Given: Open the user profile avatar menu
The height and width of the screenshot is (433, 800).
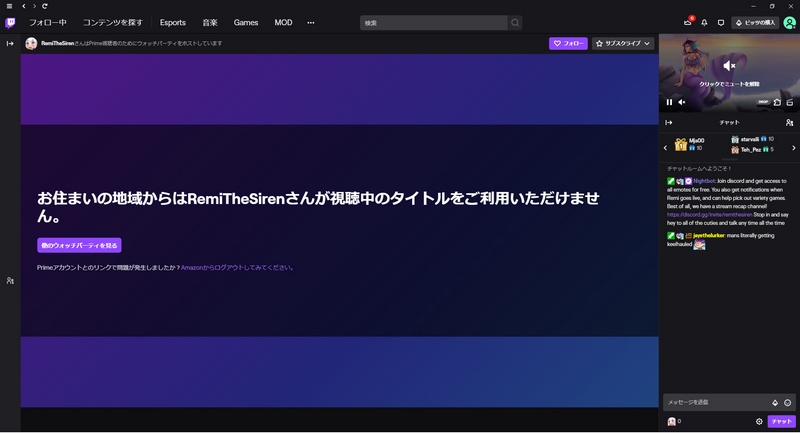Looking at the screenshot, I should click(789, 22).
